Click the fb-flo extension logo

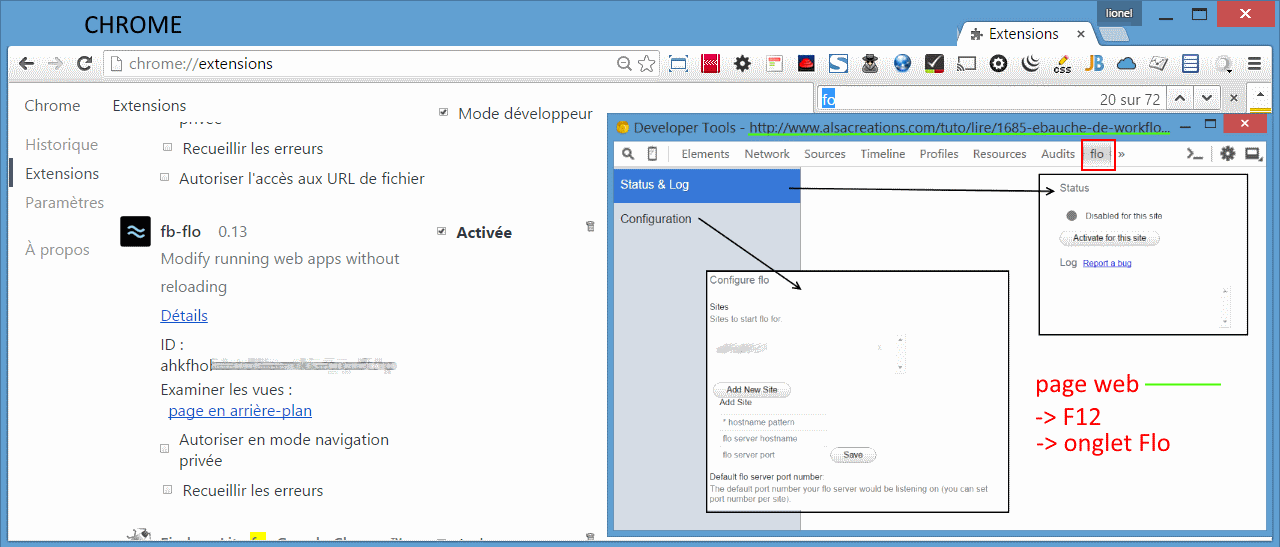[135, 231]
